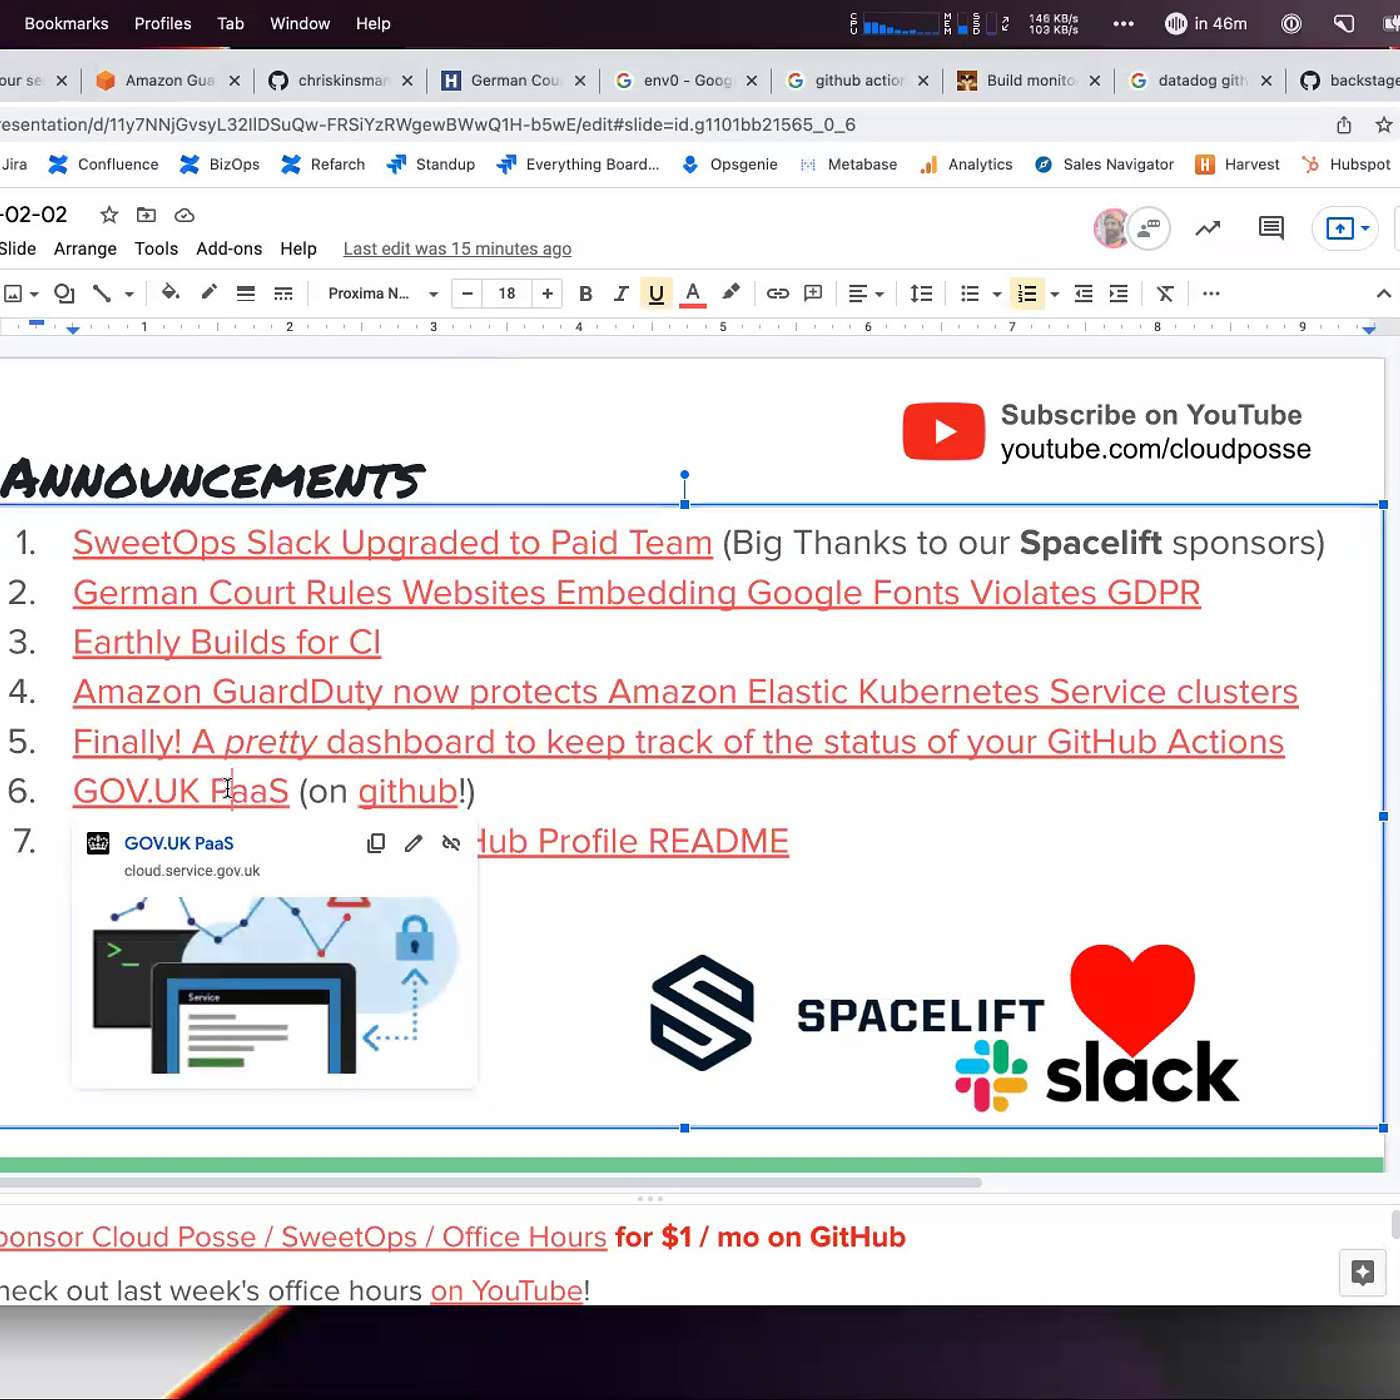
Task: Star the presentation title
Action: click(109, 215)
